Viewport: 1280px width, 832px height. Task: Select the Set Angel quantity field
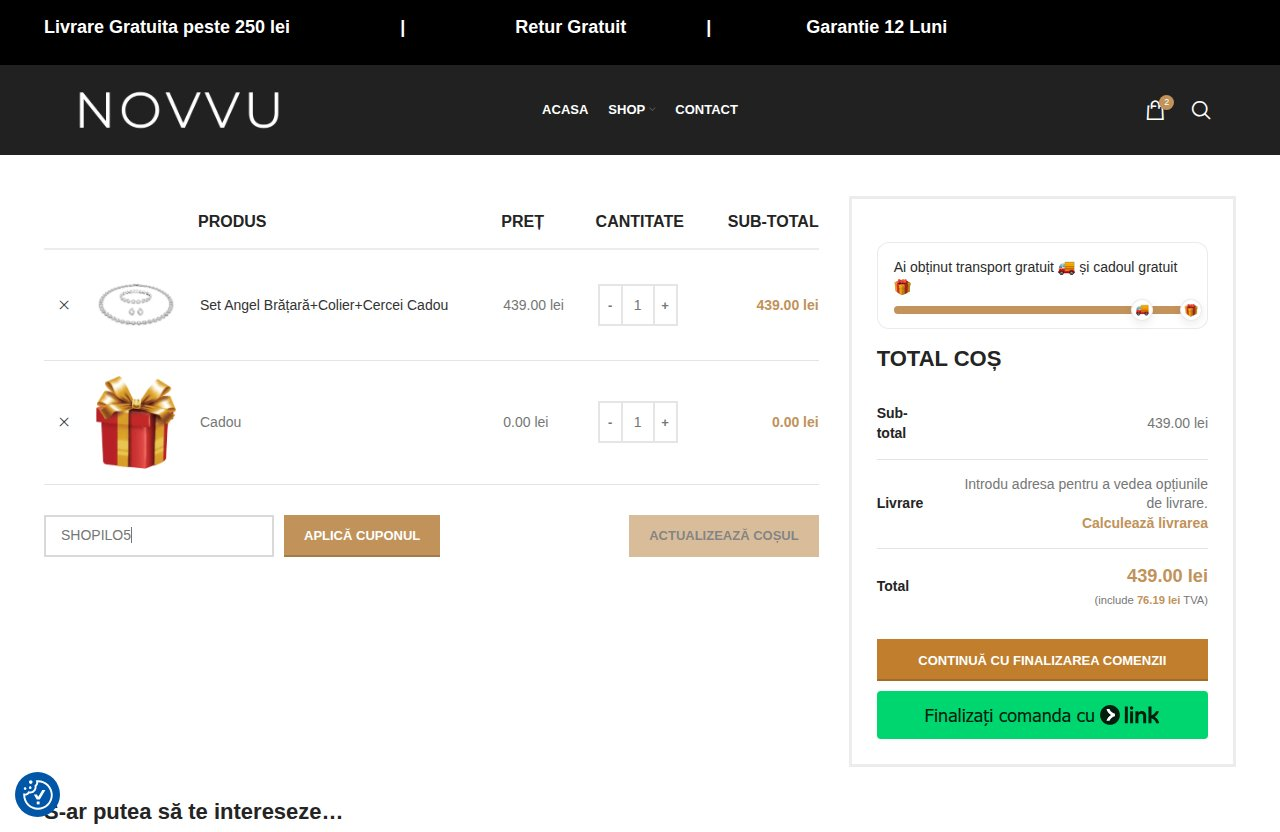point(638,305)
